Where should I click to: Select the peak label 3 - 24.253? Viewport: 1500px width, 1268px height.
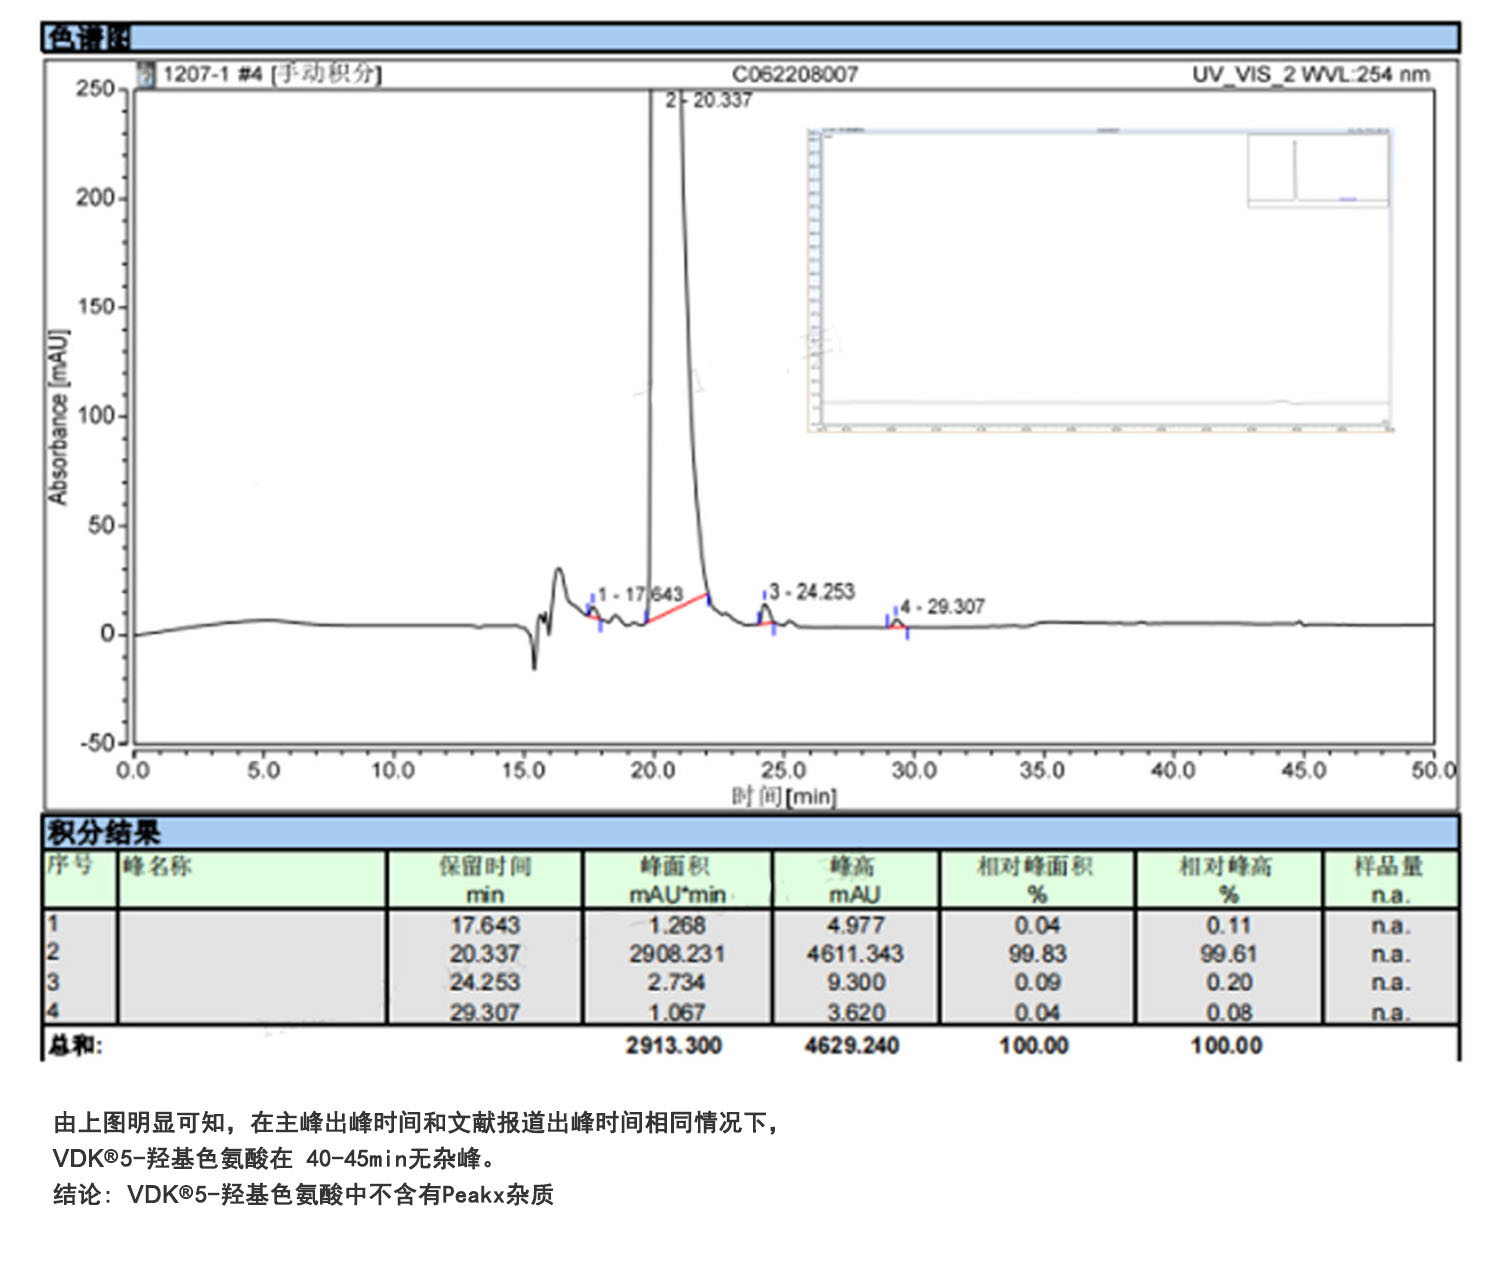click(812, 592)
